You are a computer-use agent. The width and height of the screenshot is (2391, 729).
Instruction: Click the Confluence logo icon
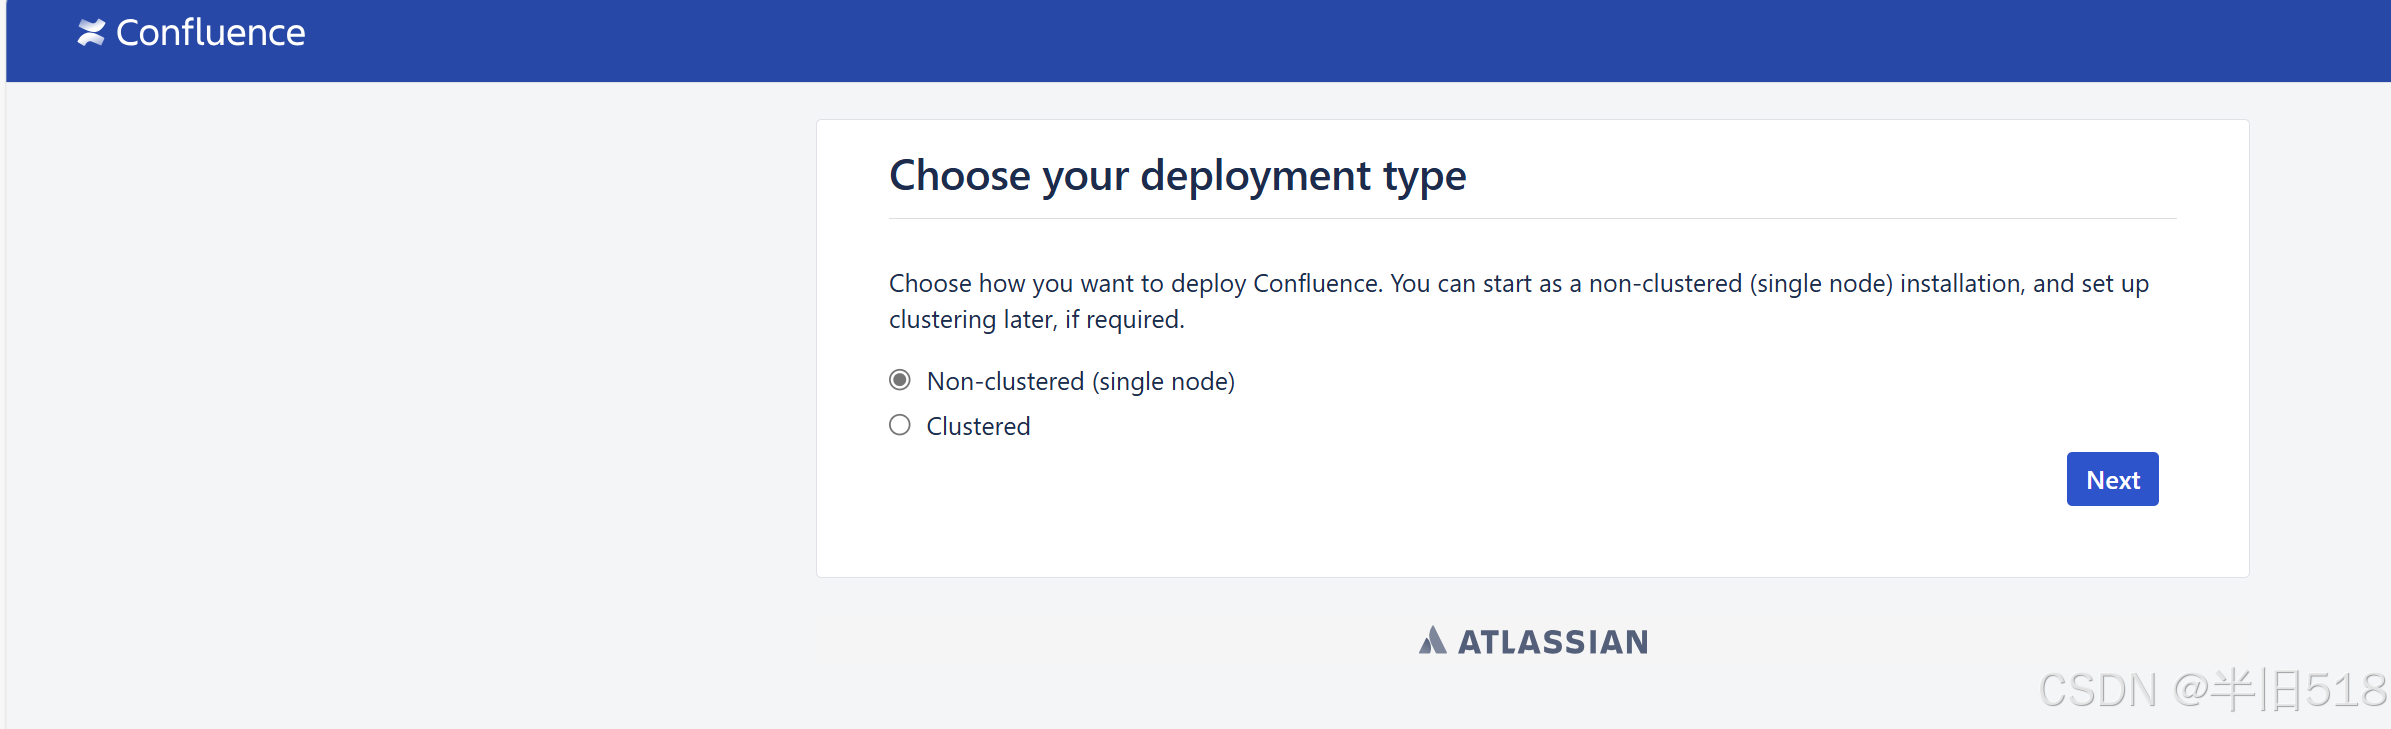click(92, 33)
